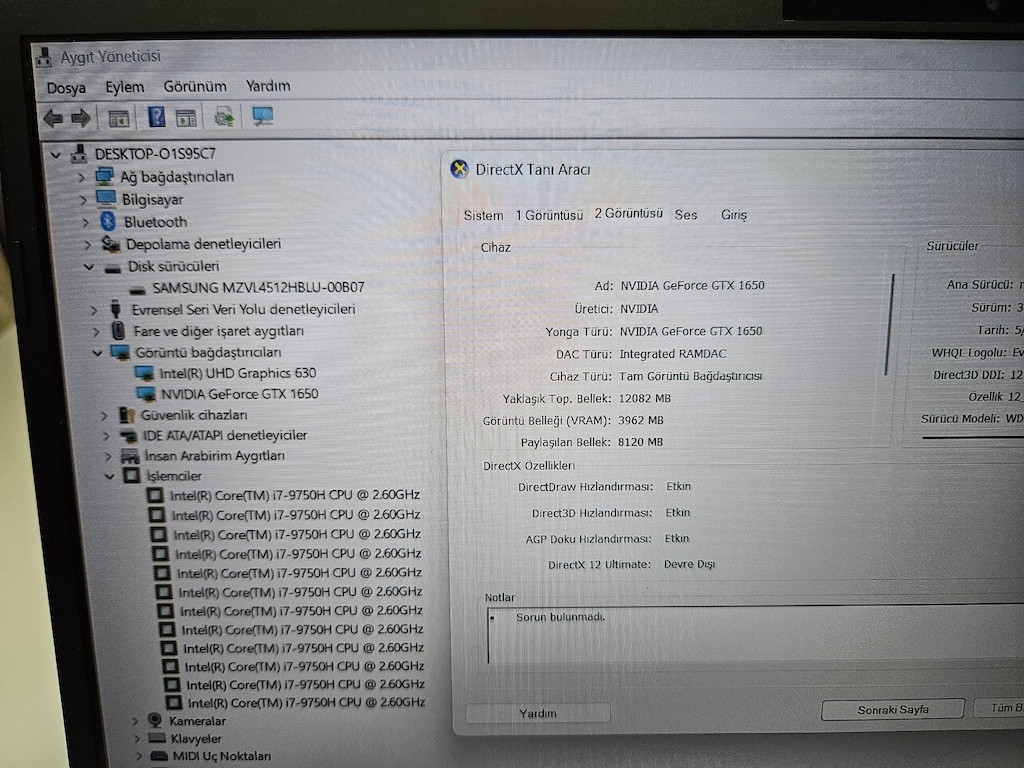1024x768 pixels.
Task: Click the Forward arrow toolbar icon
Action: pyautogui.click(x=81, y=118)
